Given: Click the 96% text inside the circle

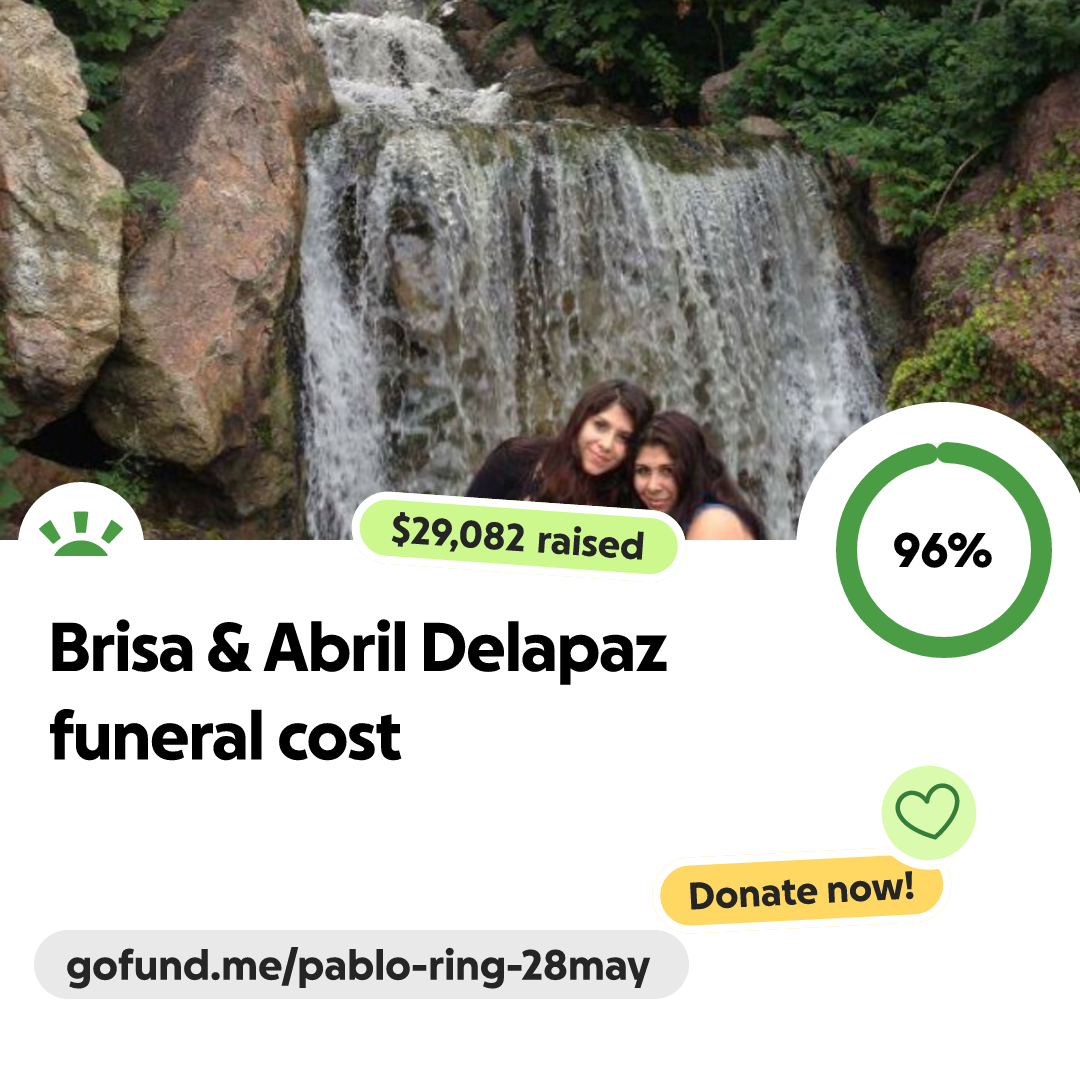Looking at the screenshot, I should point(943,550).
